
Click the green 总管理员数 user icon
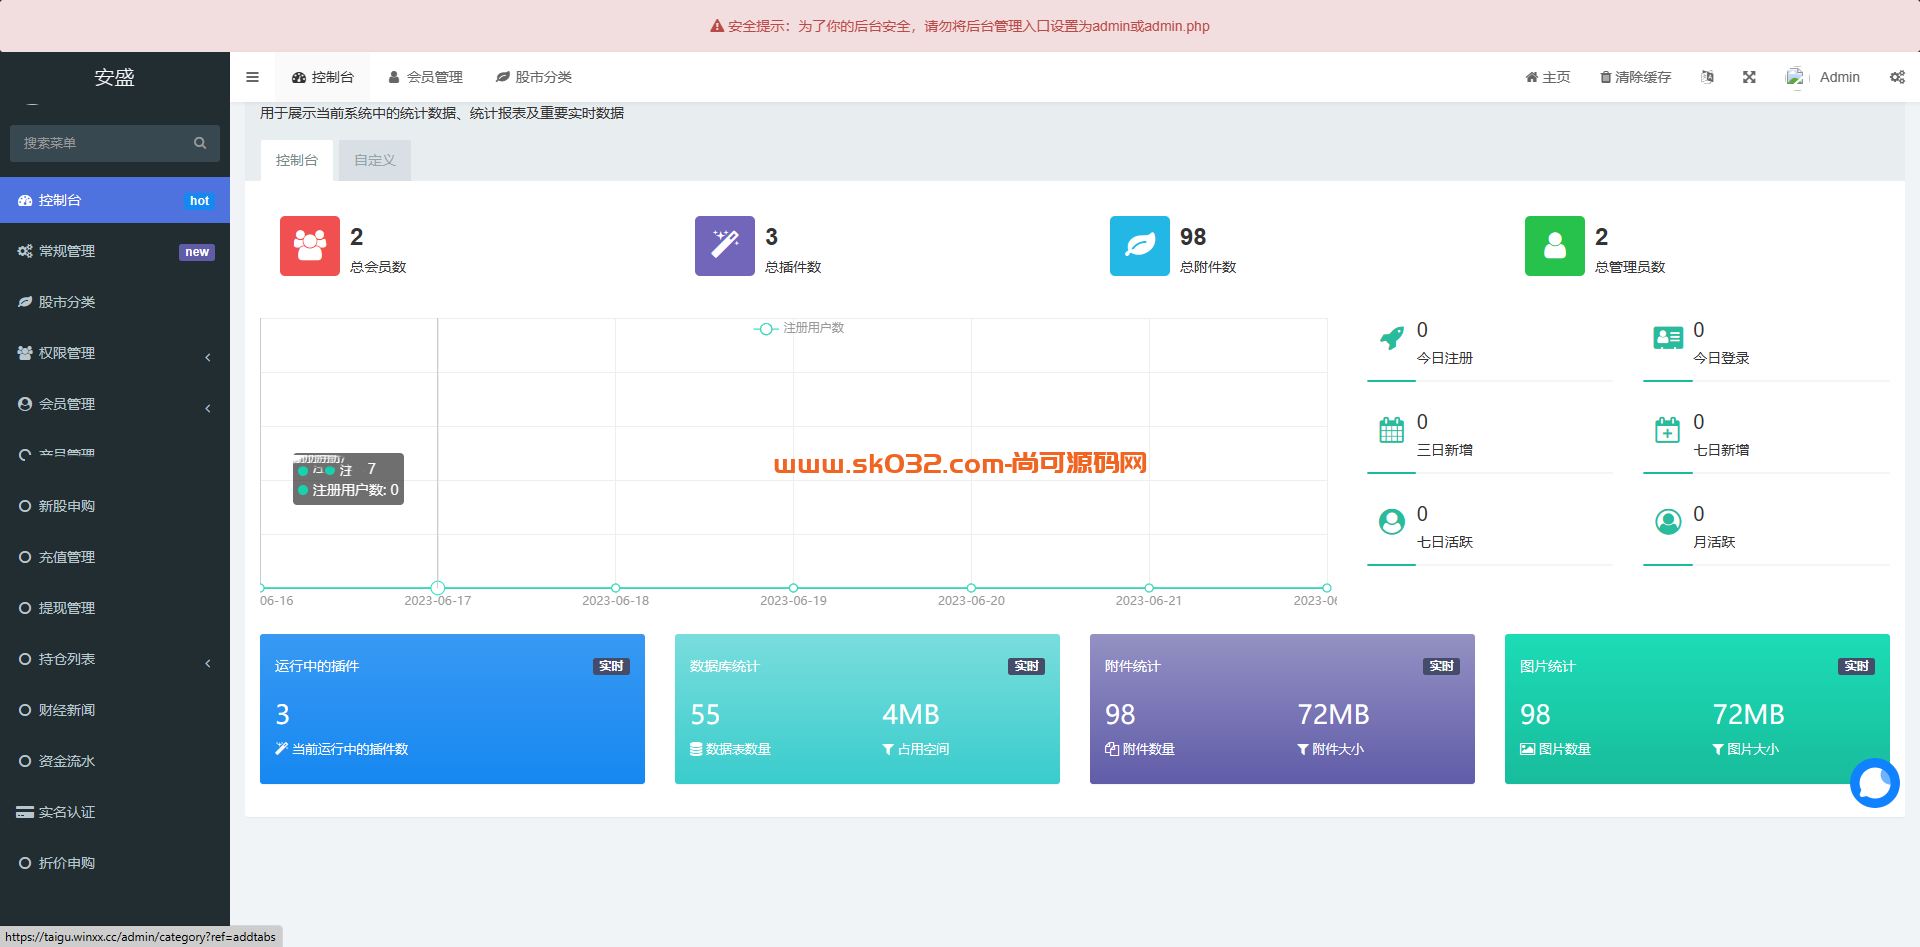pos(1555,246)
